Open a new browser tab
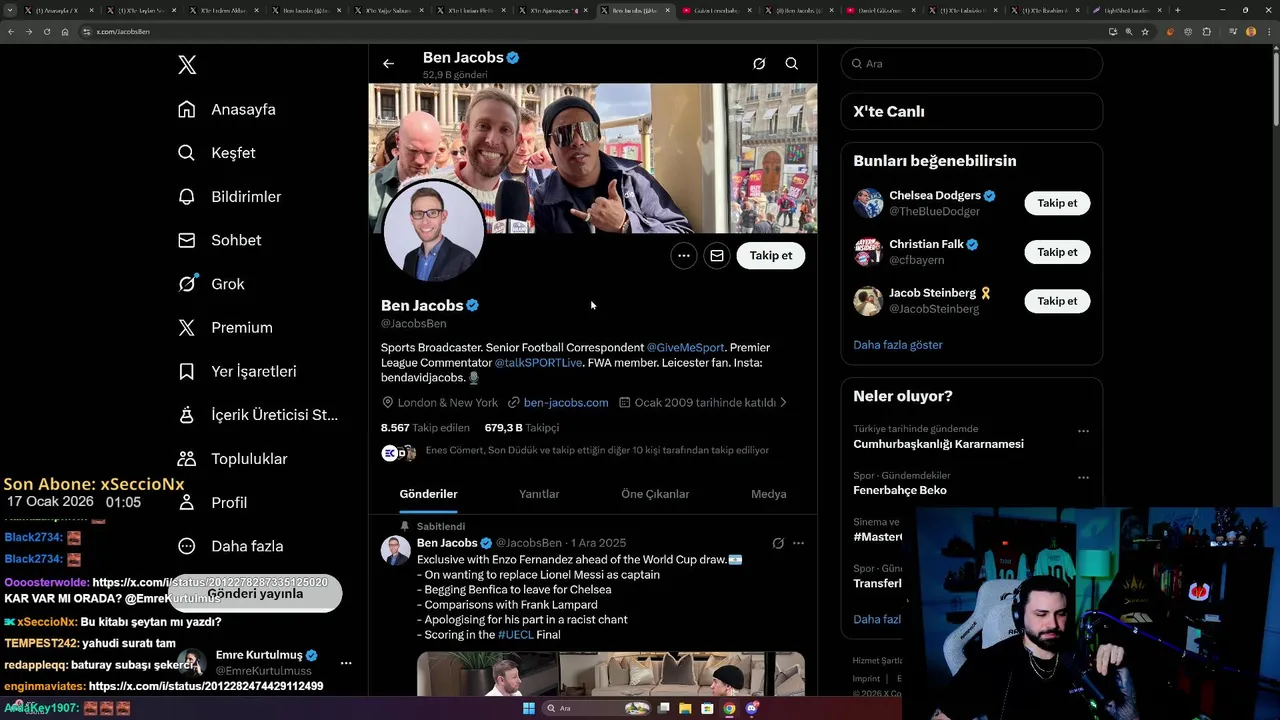 1177,10
